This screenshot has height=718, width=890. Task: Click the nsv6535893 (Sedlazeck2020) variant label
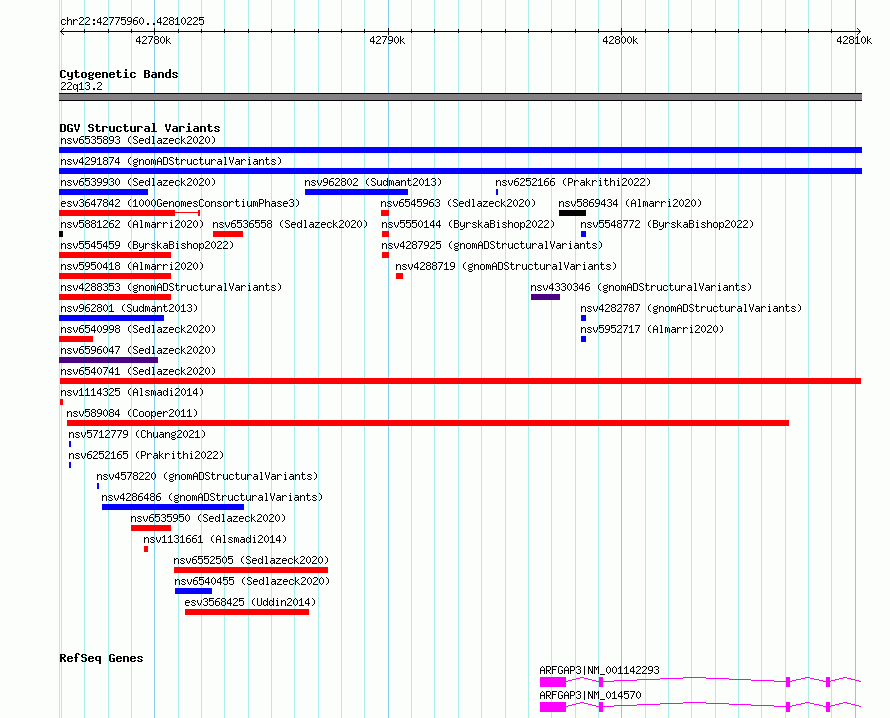pyautogui.click(x=138, y=140)
